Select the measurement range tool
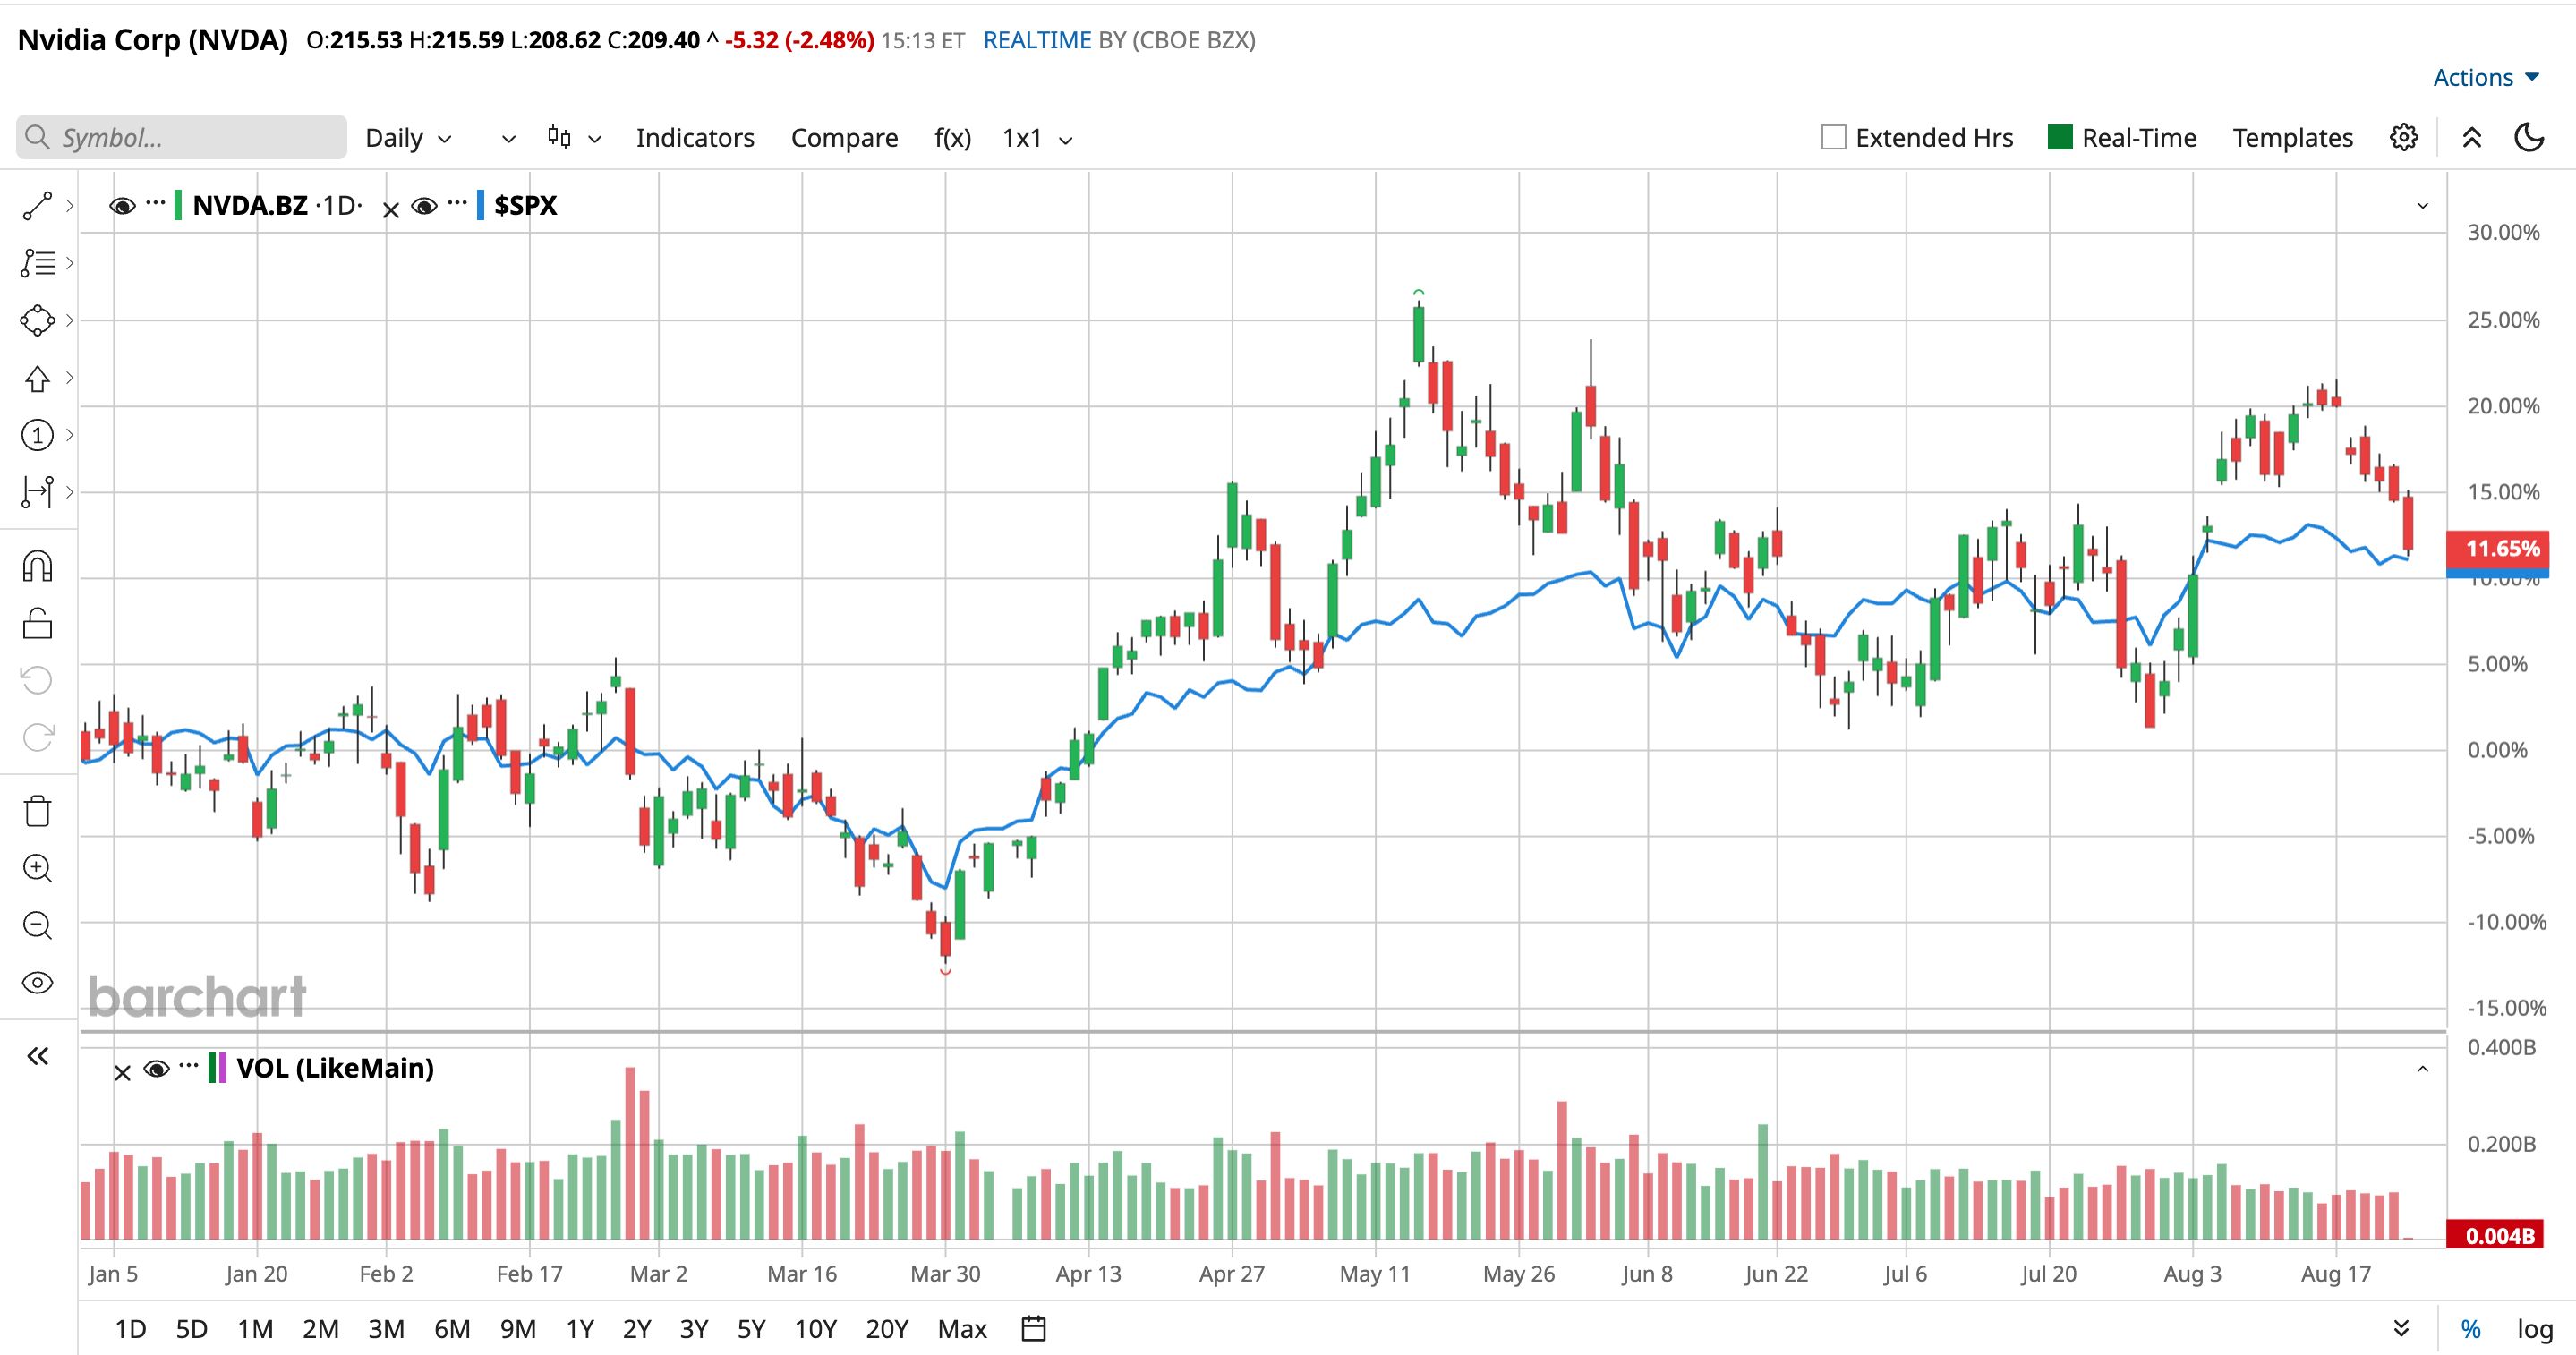This screenshot has height=1355, width=2576. click(37, 492)
